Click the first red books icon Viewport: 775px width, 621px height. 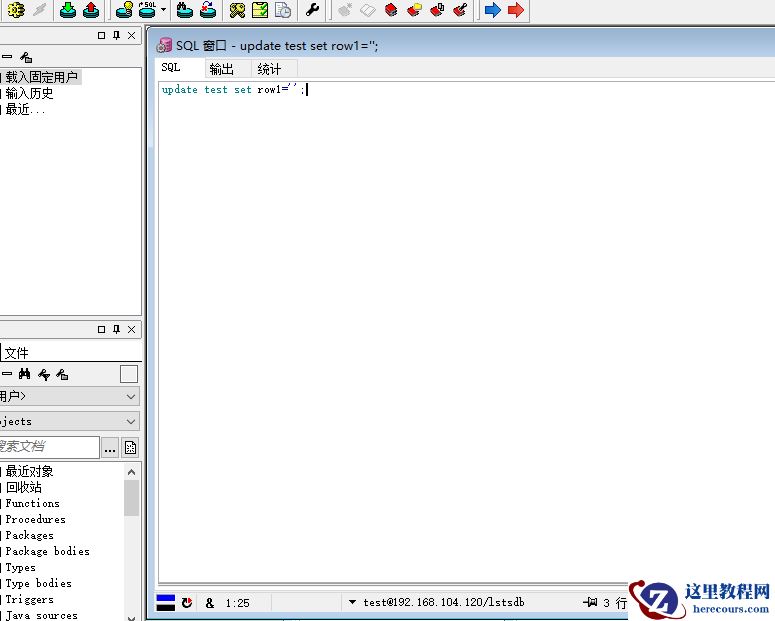pos(391,10)
